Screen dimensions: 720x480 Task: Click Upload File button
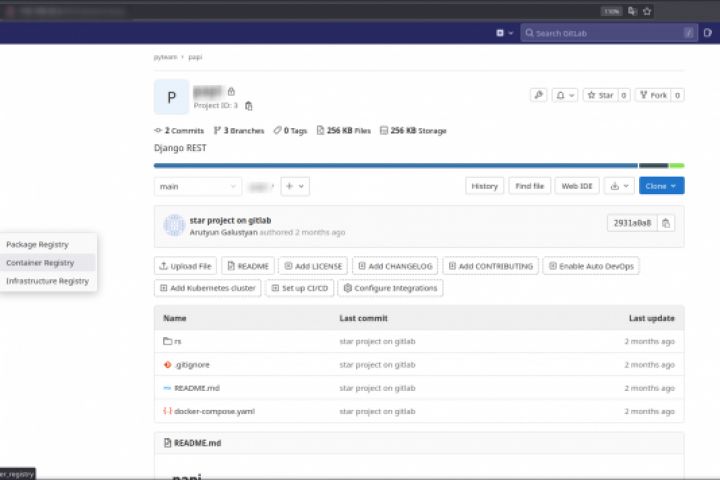[x=185, y=266]
